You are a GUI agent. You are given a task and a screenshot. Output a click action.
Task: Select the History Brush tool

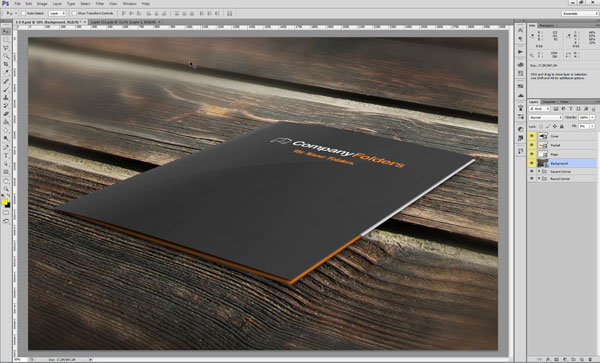pos(6,105)
